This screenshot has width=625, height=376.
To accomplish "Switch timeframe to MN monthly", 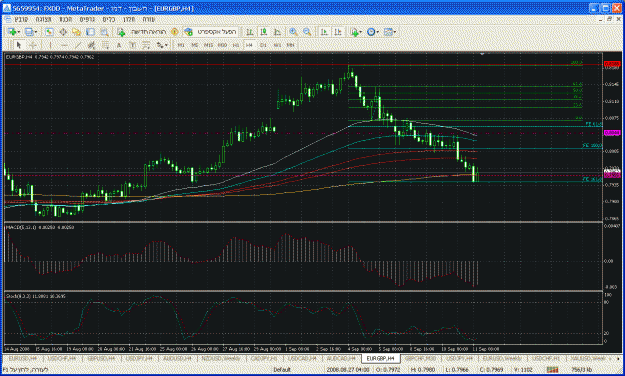I will coord(291,45).
